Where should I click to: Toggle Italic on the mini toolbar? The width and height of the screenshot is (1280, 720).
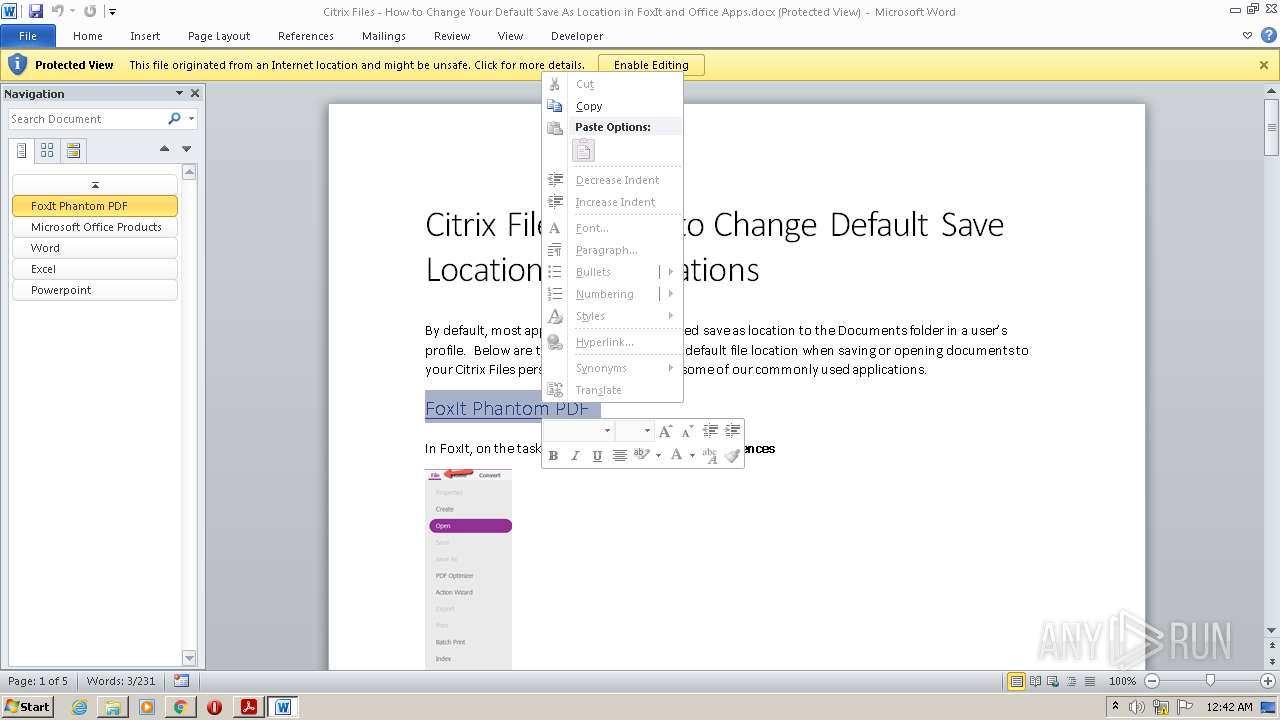[x=575, y=456]
